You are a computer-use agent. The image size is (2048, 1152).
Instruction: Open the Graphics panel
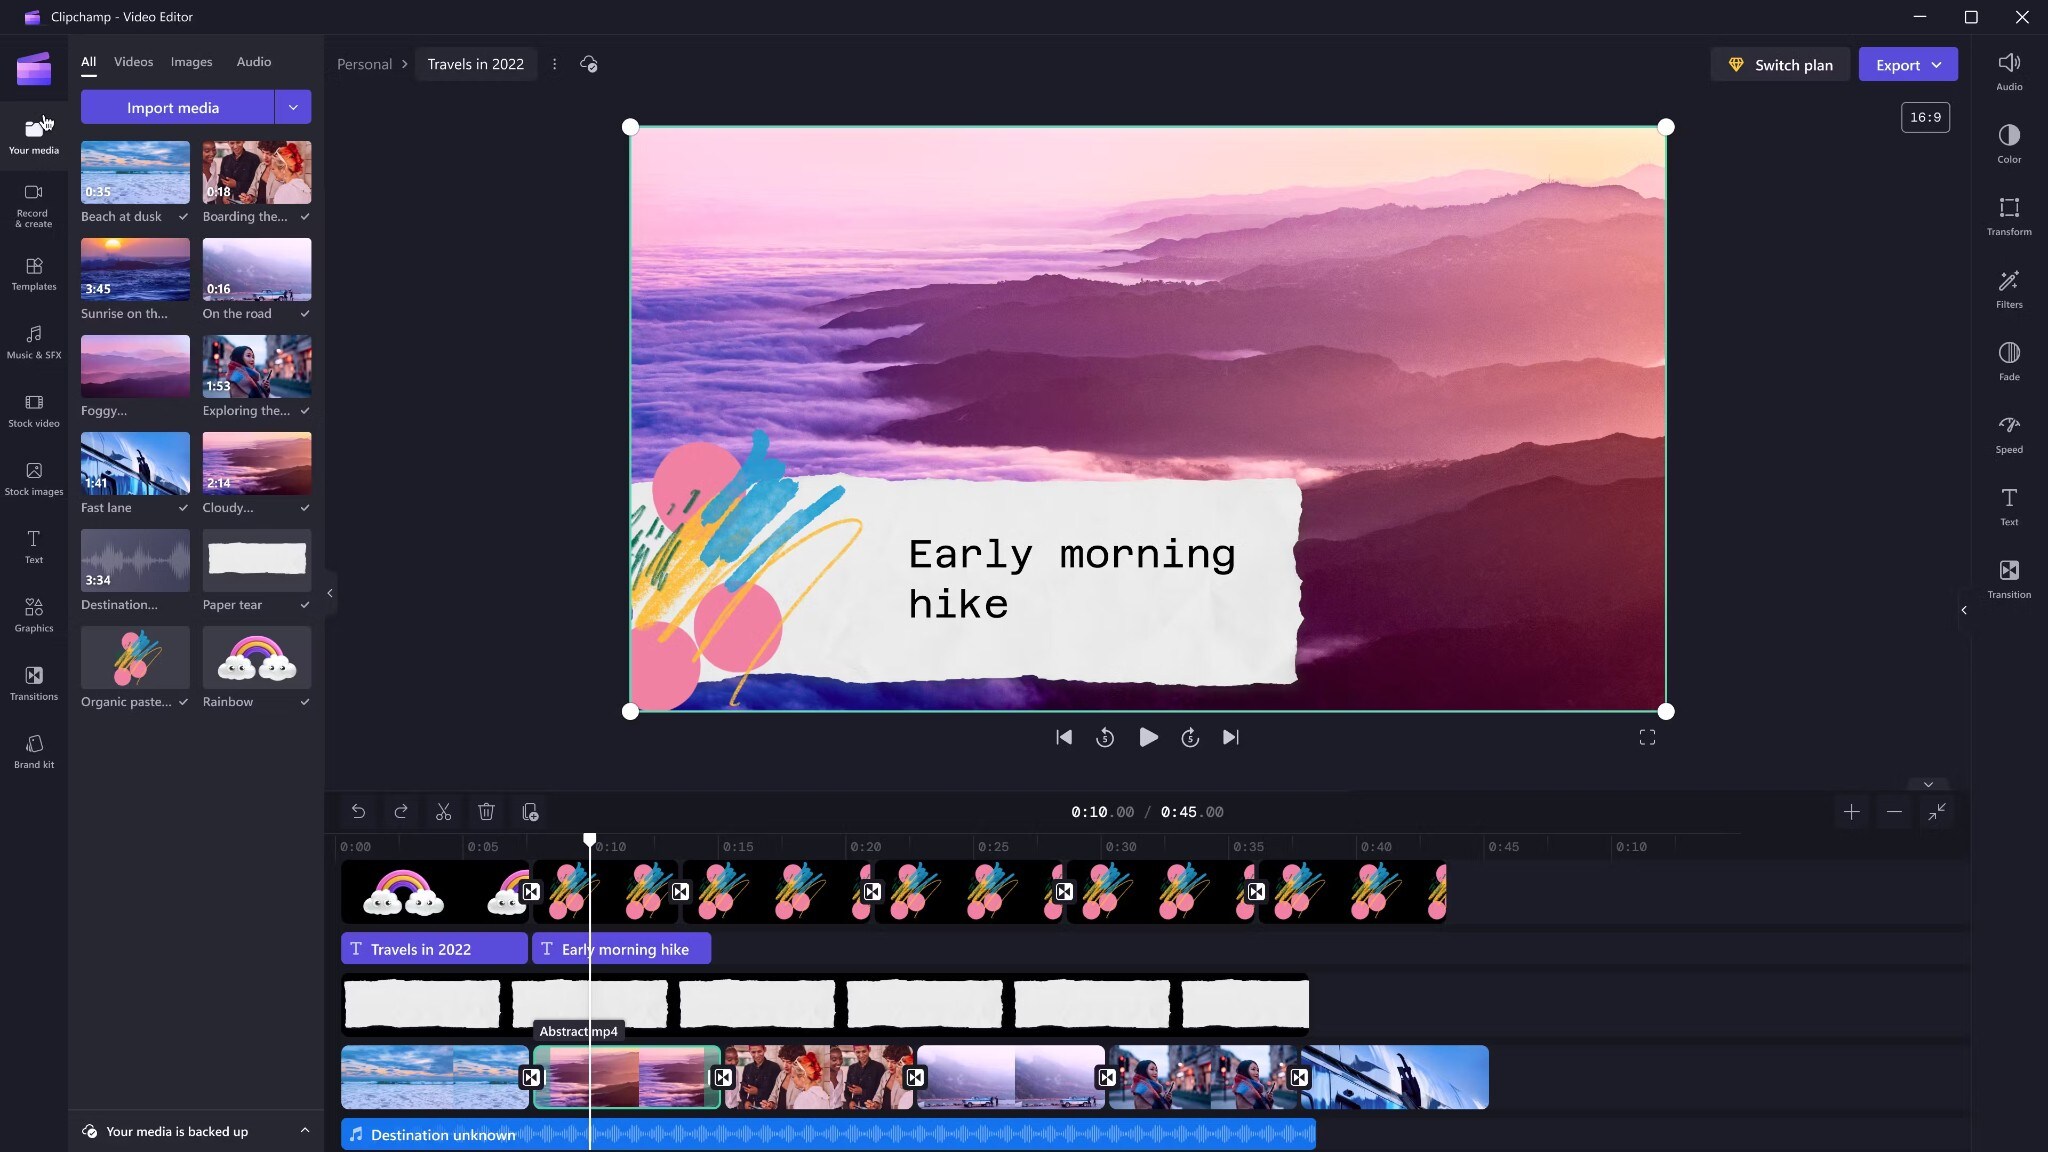[34, 615]
